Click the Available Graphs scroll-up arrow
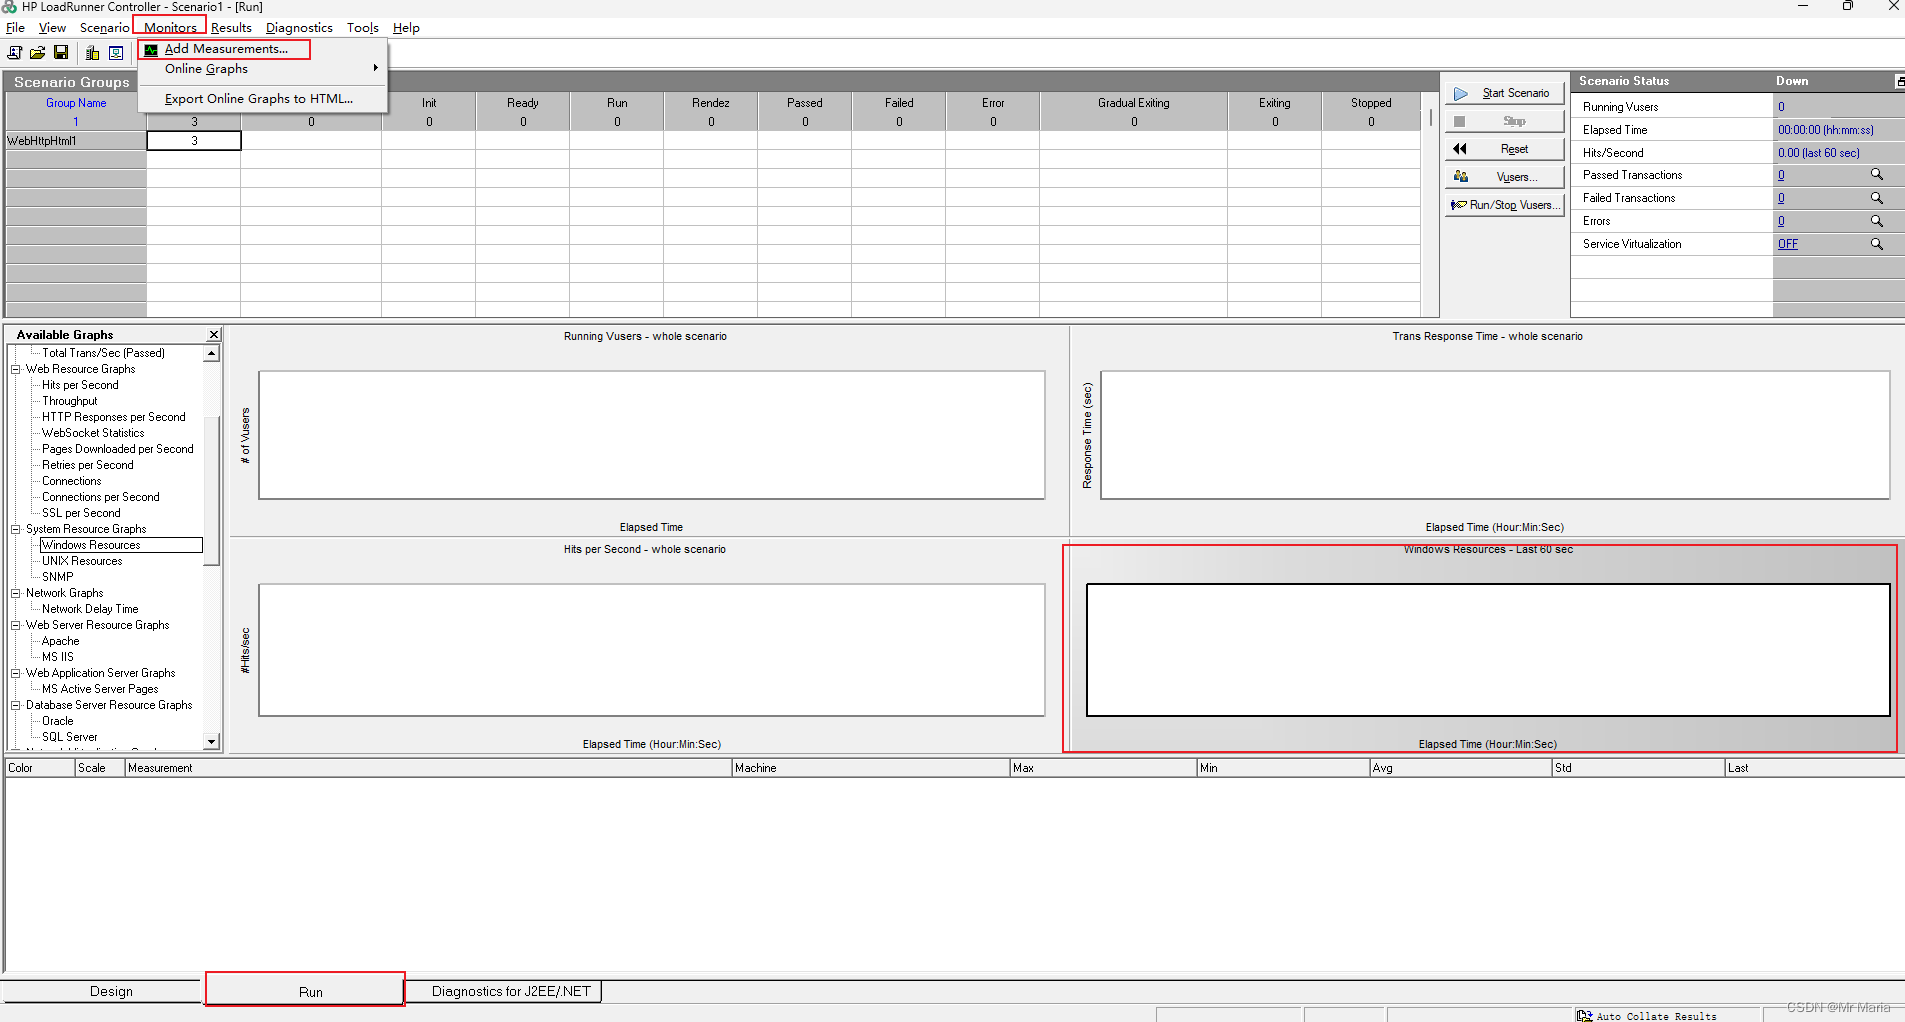1905x1022 pixels. [x=211, y=353]
